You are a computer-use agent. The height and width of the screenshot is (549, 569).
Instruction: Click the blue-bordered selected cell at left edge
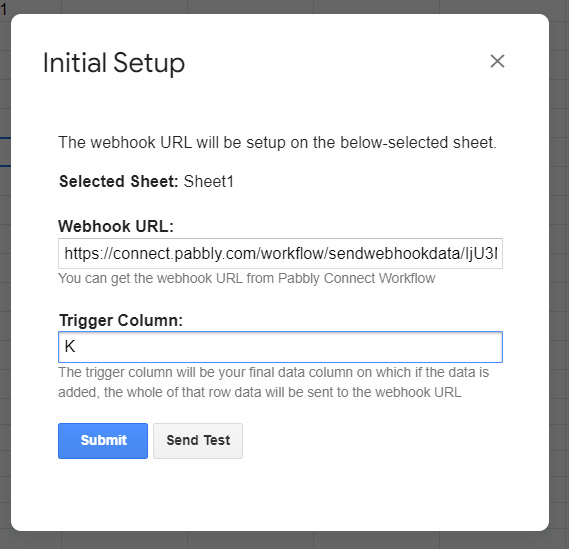(5, 152)
